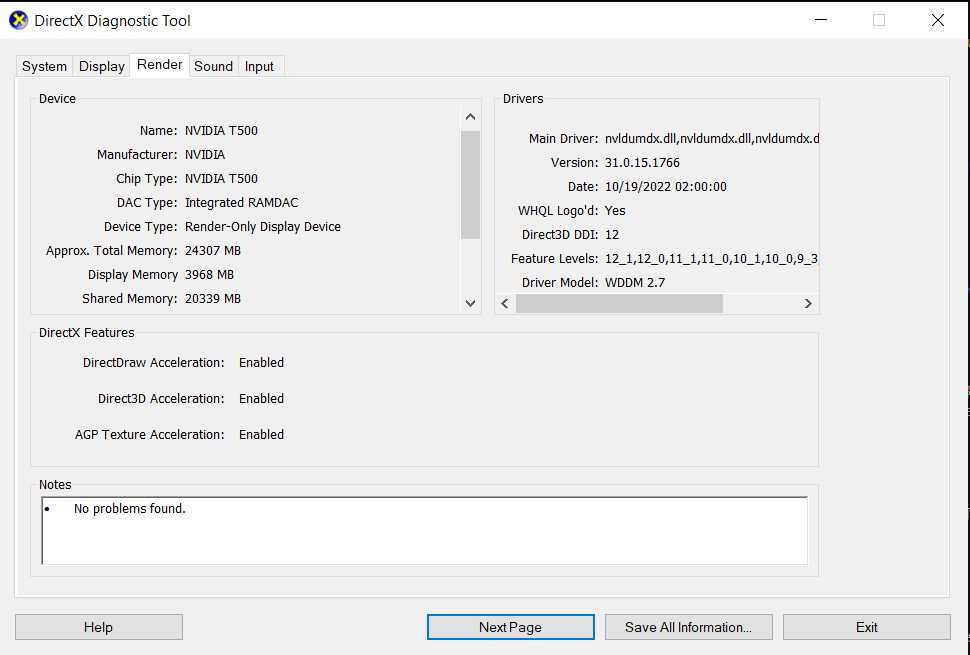The width and height of the screenshot is (970, 655).
Task: Click WHQL Logo'd value "Yes"
Action: pyautogui.click(x=615, y=211)
